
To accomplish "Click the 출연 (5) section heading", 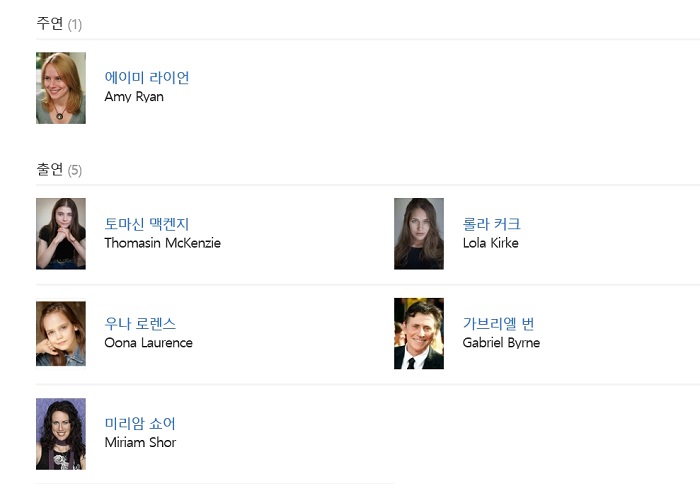I will (x=59, y=169).
